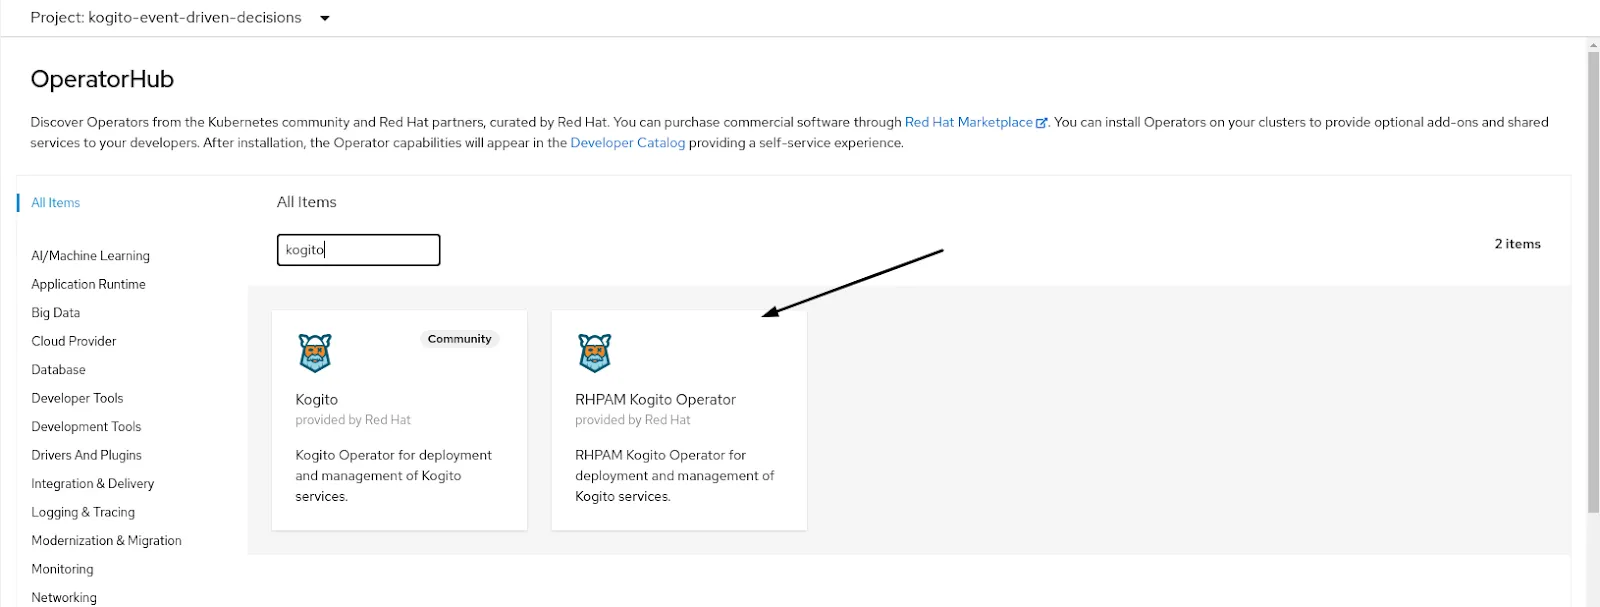Click provided by Red Hat under Kogito
The height and width of the screenshot is (607, 1600).
click(353, 420)
